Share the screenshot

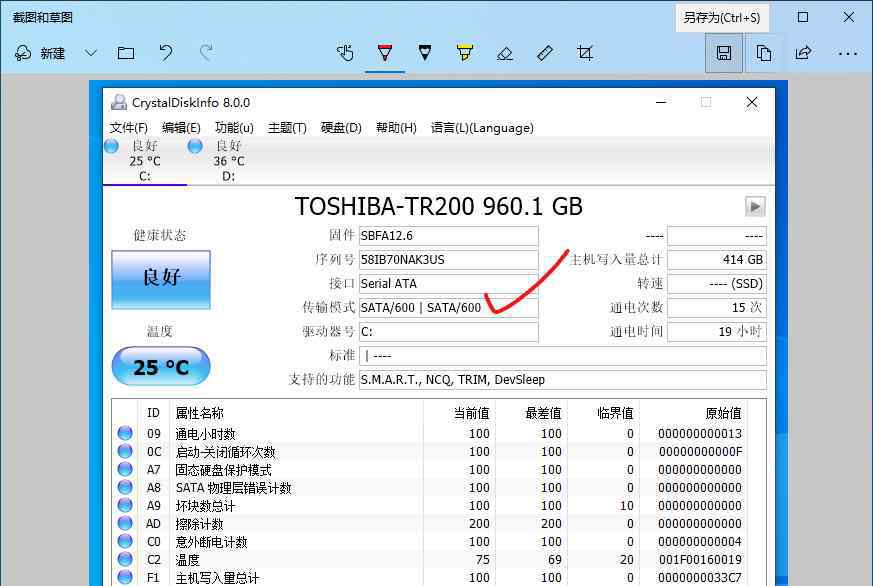coord(803,53)
